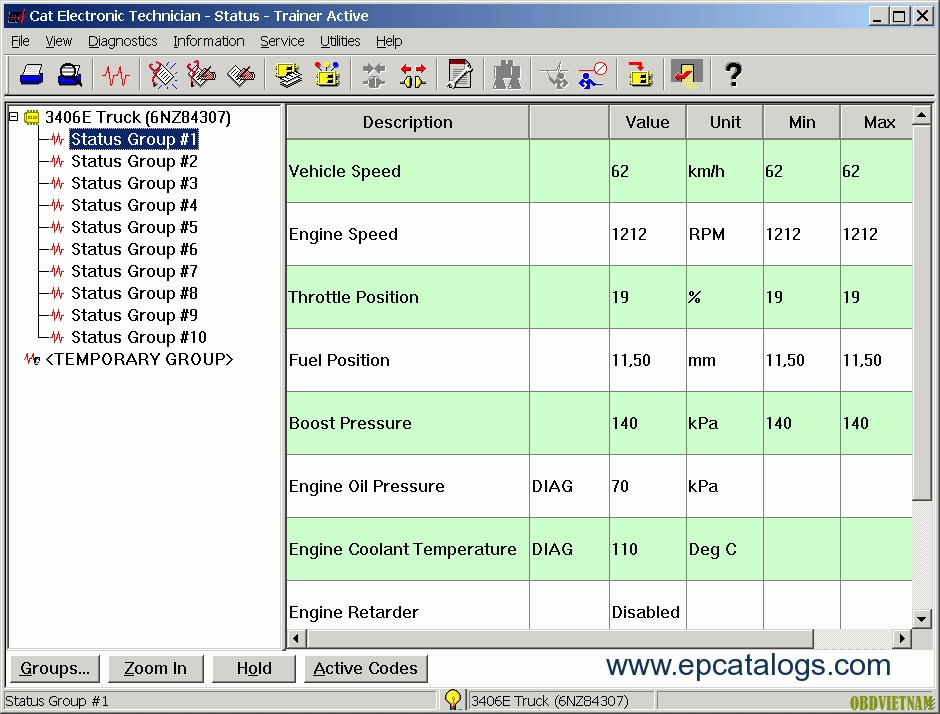Click the Unit column header
940x714 pixels.
point(725,122)
